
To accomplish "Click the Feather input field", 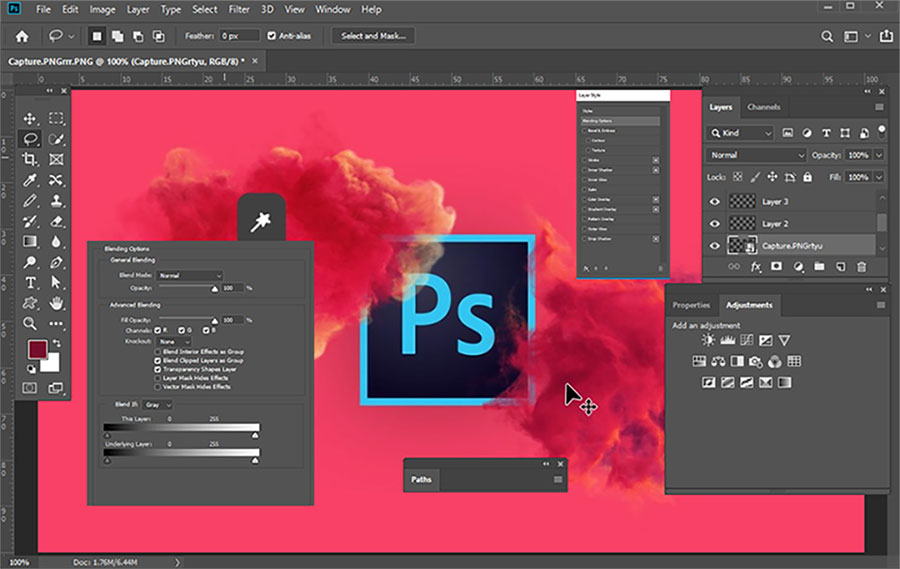I will point(239,36).
